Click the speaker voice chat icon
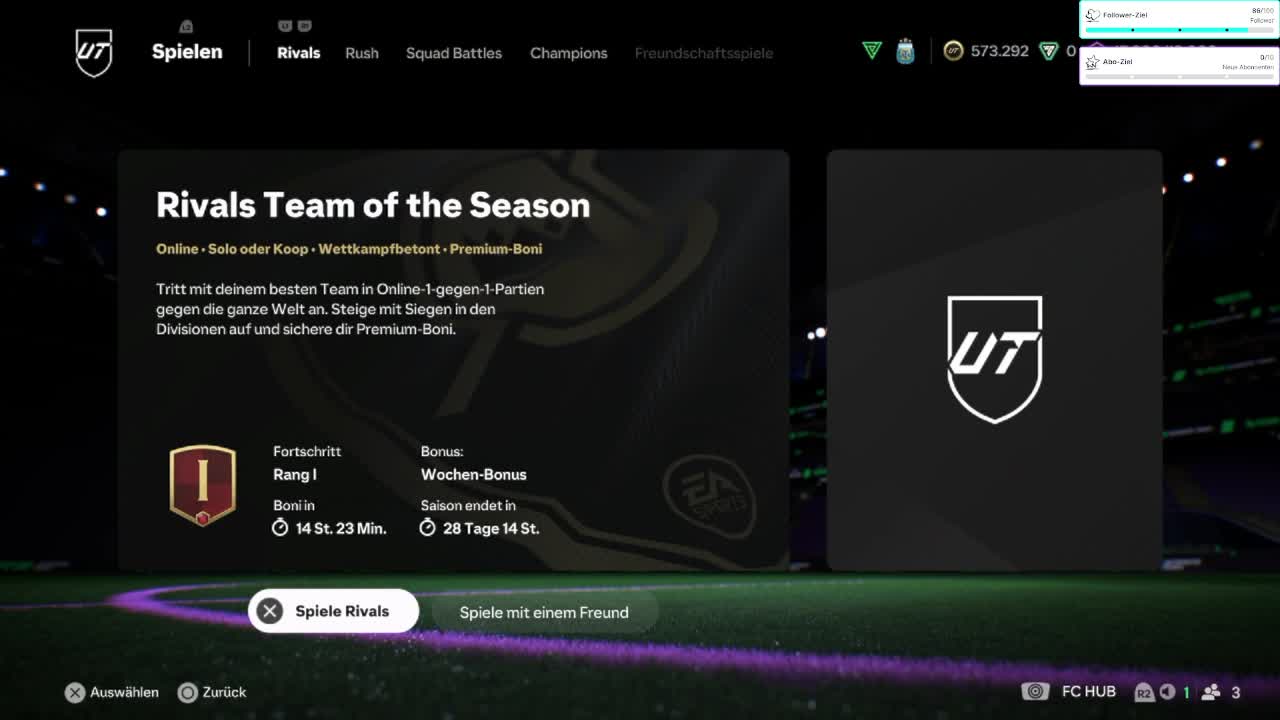1280x720 pixels. (x=1167, y=692)
